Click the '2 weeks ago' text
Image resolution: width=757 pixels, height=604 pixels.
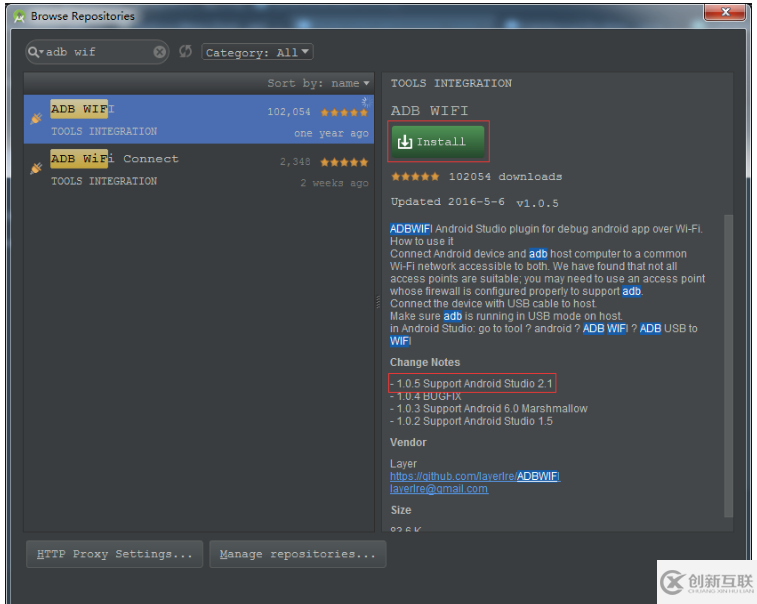(x=334, y=183)
